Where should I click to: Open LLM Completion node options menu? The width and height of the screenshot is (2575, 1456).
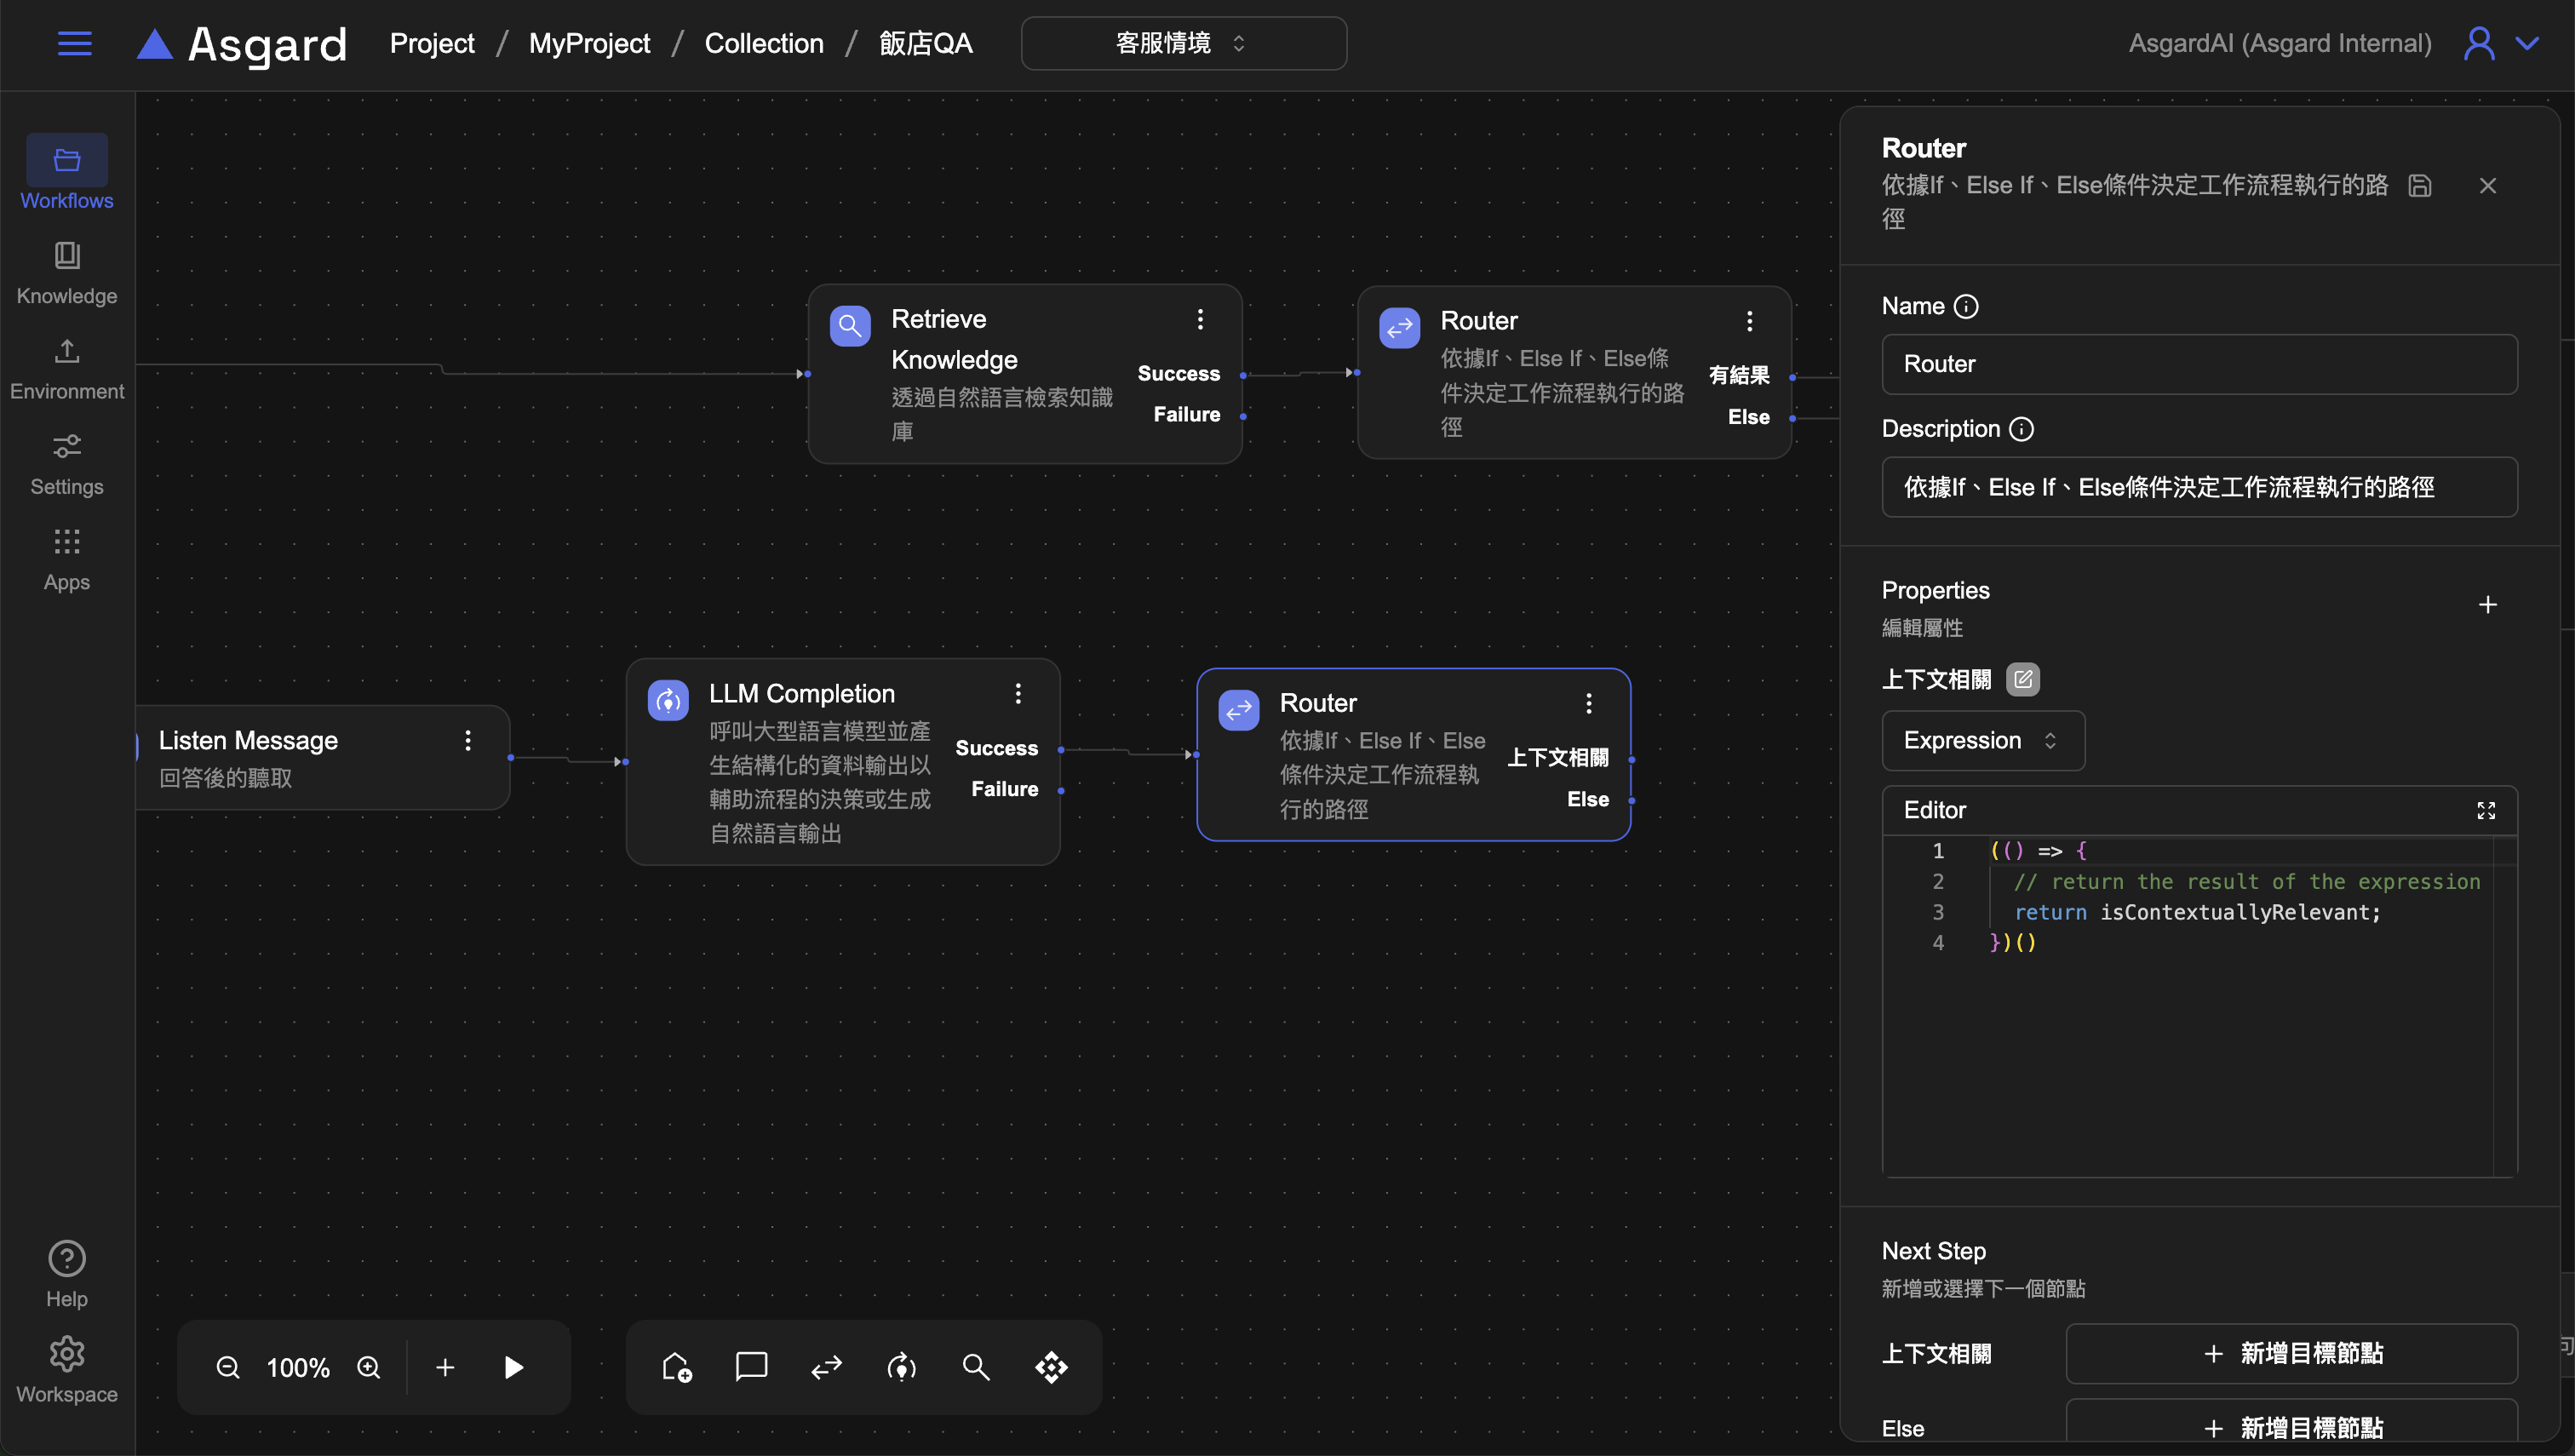pos(1018,693)
